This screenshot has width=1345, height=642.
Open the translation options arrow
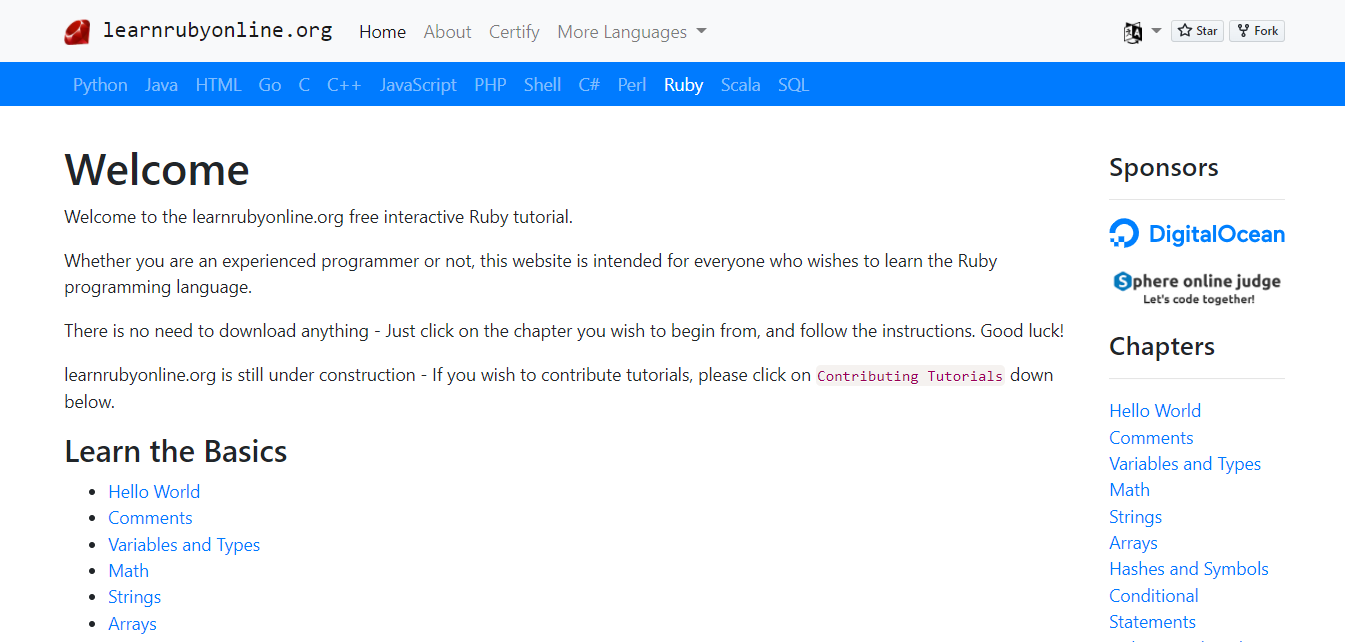(x=1156, y=31)
